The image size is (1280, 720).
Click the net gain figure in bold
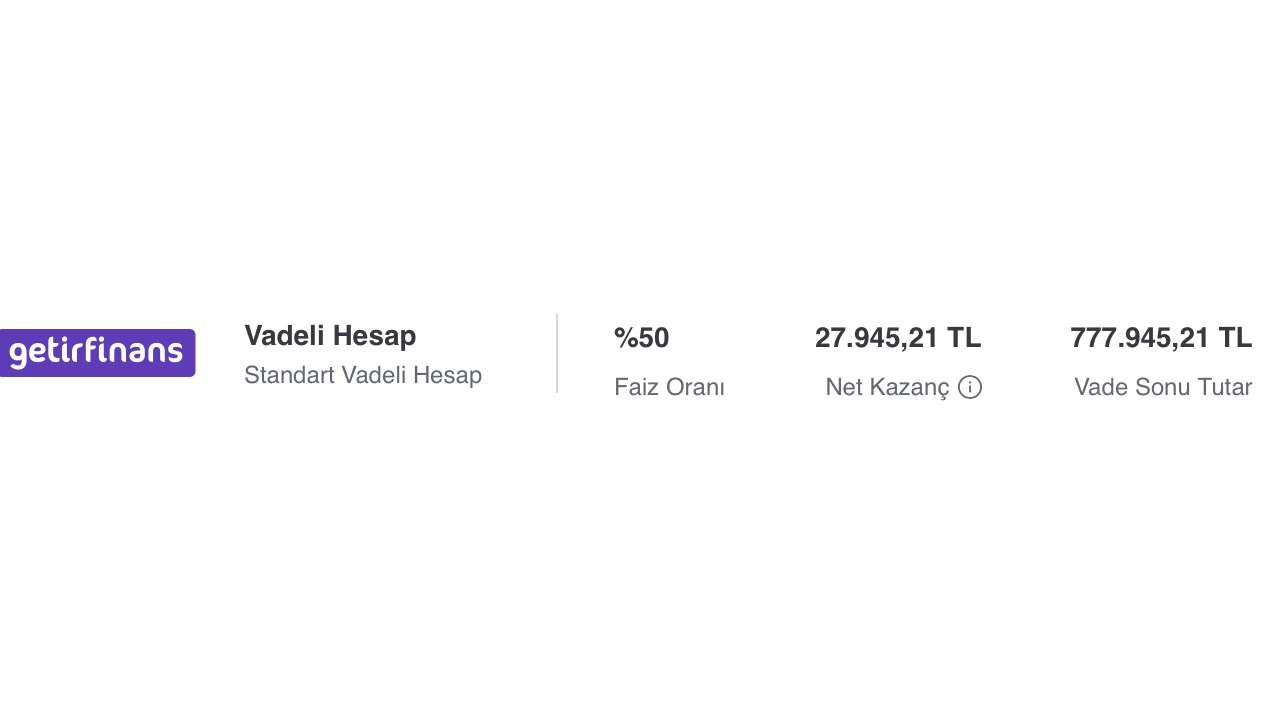tap(898, 338)
